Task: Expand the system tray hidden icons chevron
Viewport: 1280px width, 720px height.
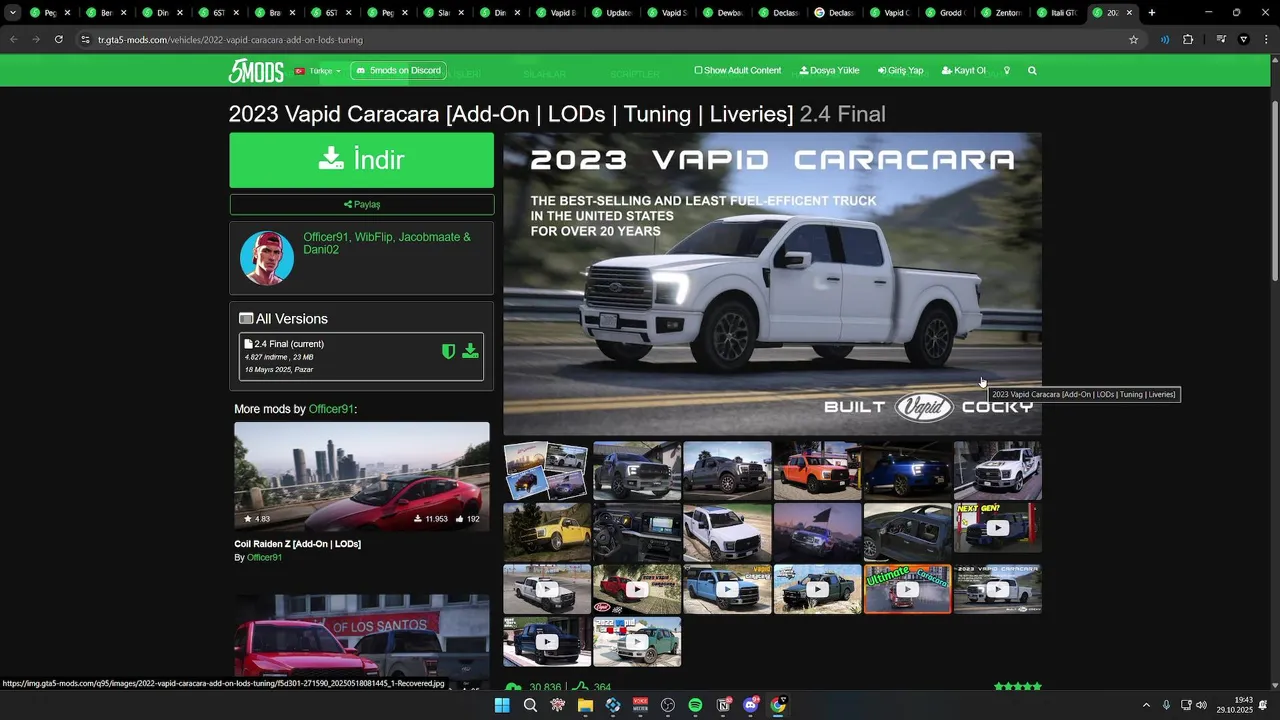Action: click(x=1146, y=705)
